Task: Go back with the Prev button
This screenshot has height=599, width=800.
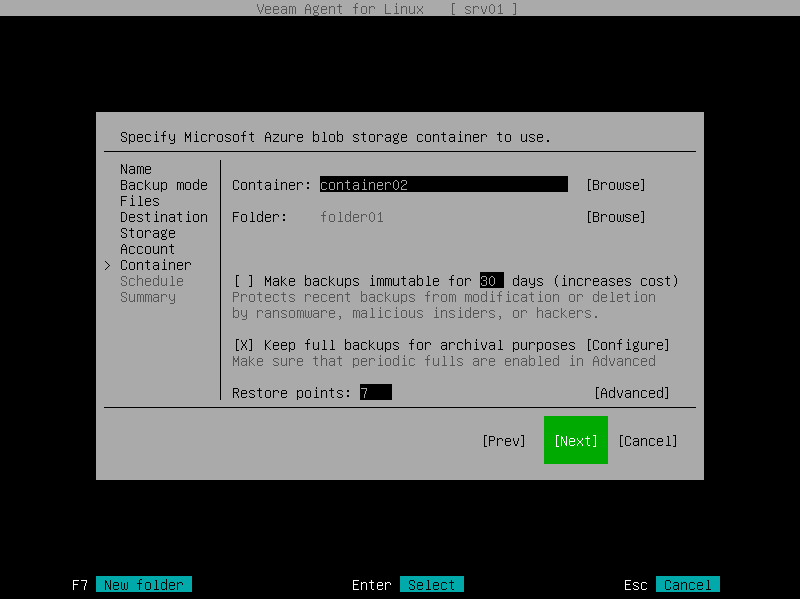Action: (x=504, y=440)
